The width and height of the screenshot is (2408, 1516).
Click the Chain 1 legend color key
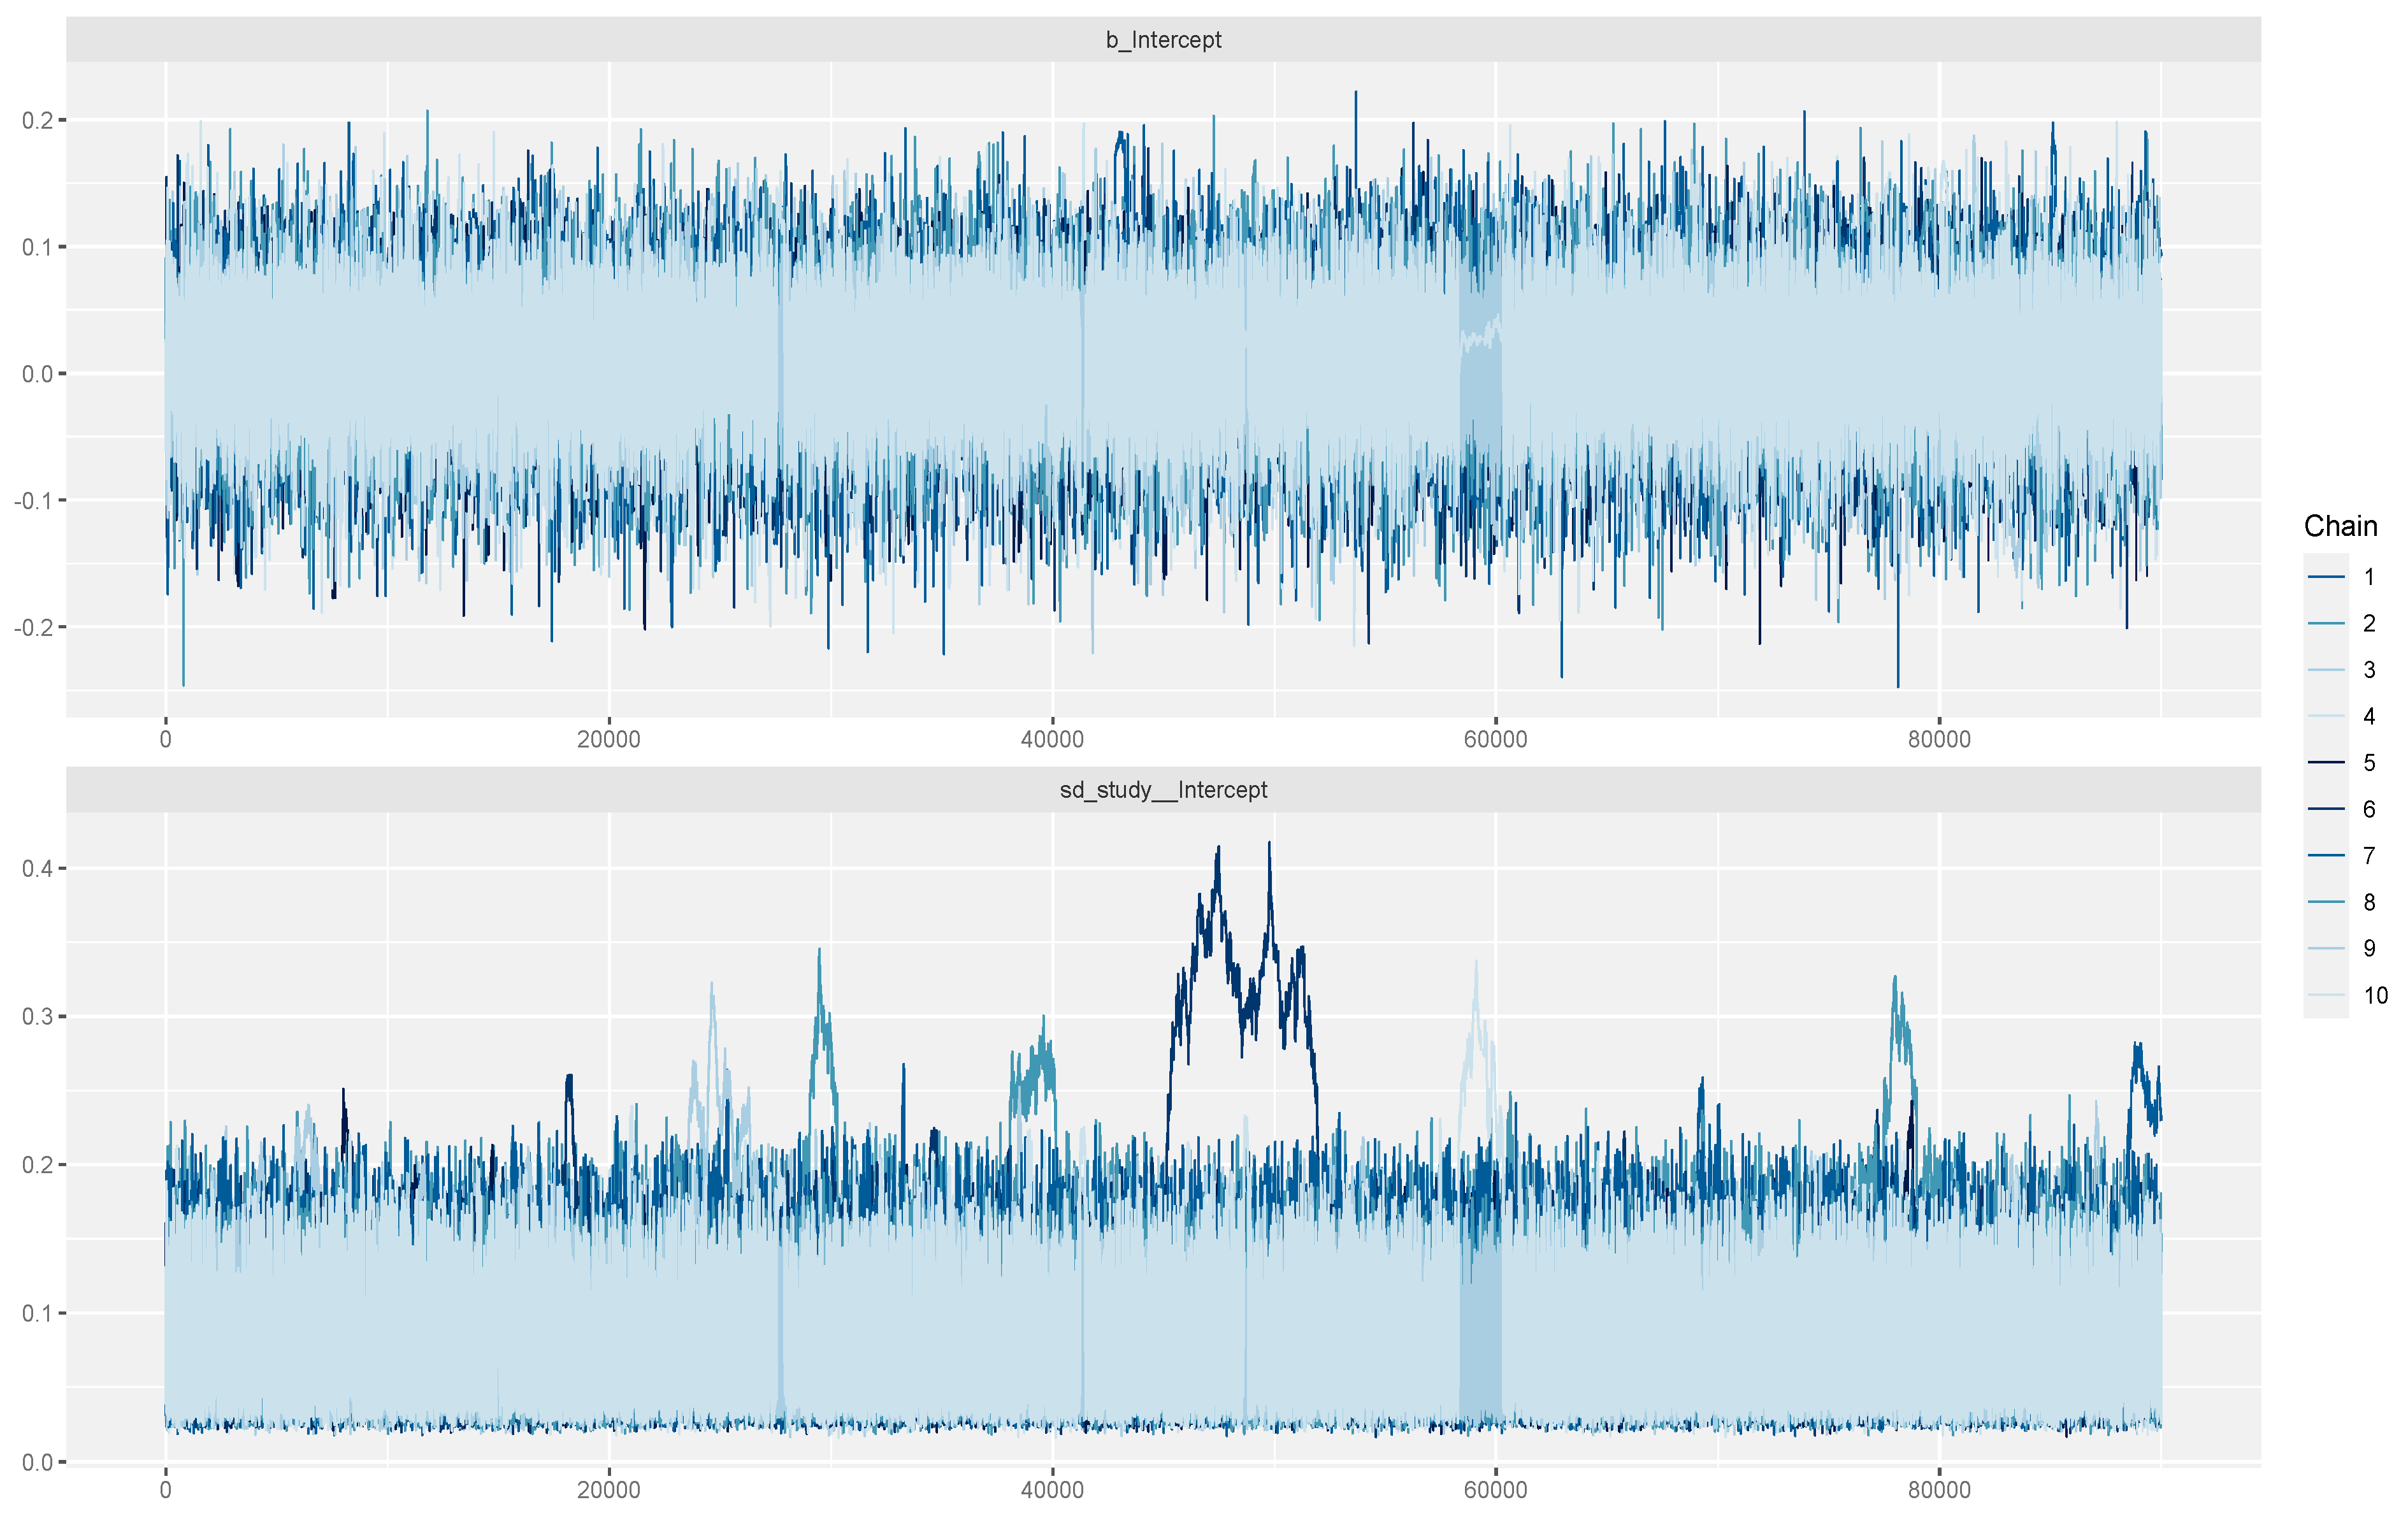point(2326,577)
